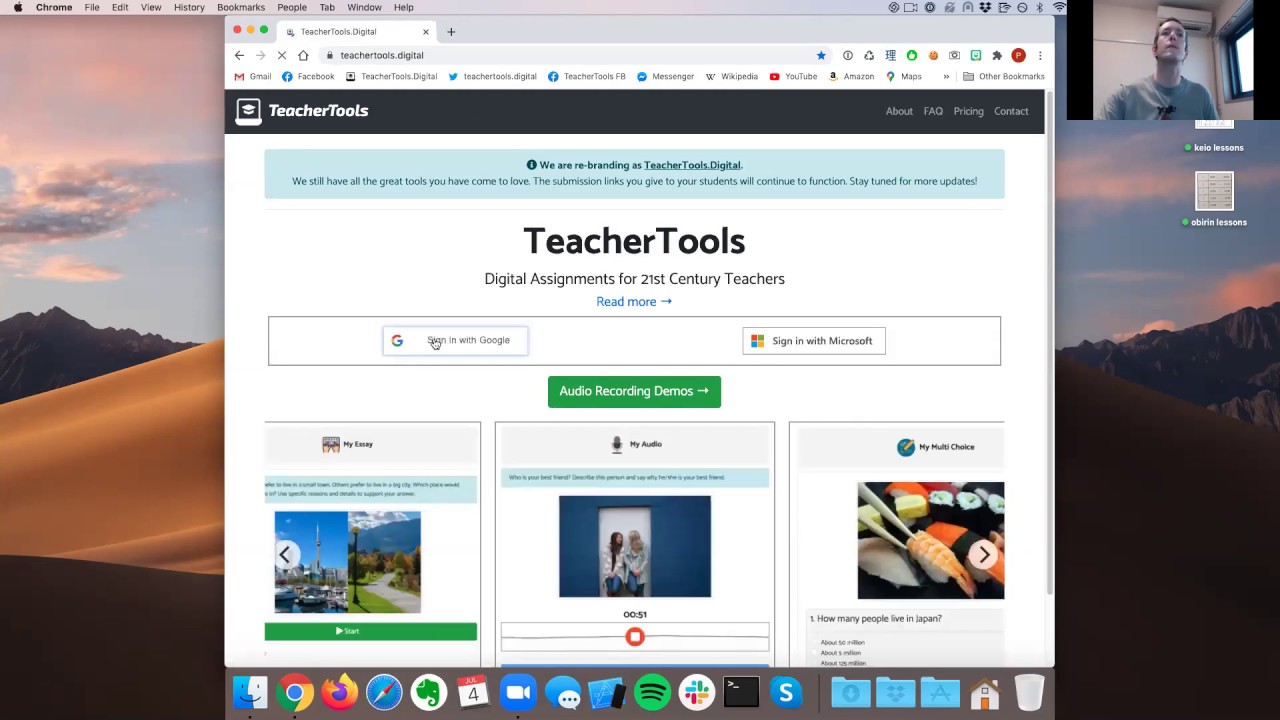Open a new Chrome tab
This screenshot has height=720, width=1280.
(x=451, y=31)
